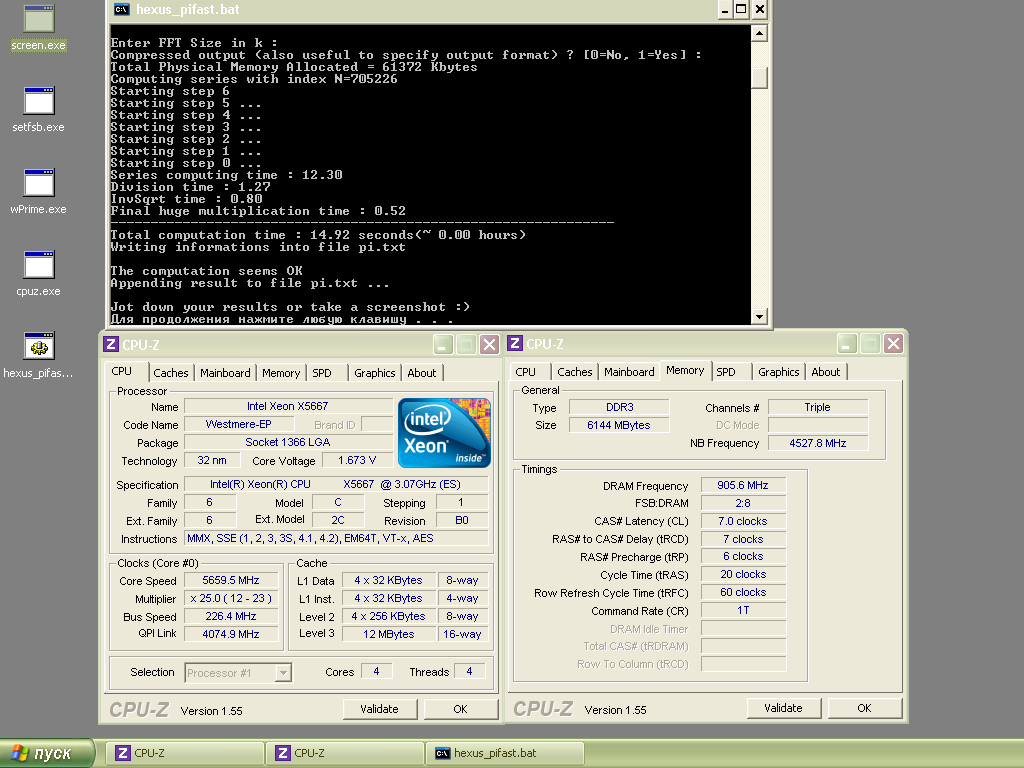
Task: Click Intel Xeon inside logo
Action: coord(444,432)
